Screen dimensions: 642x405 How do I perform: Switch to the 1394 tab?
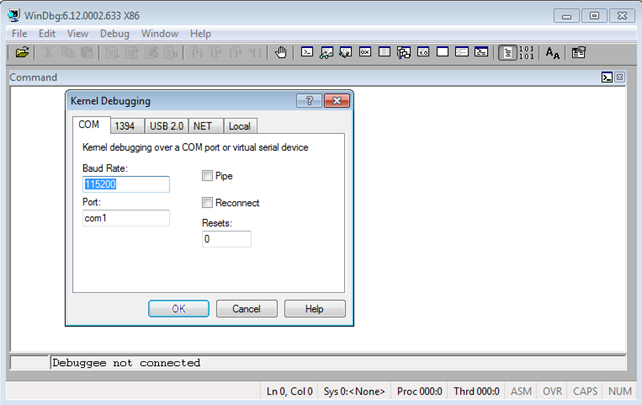tap(125, 126)
